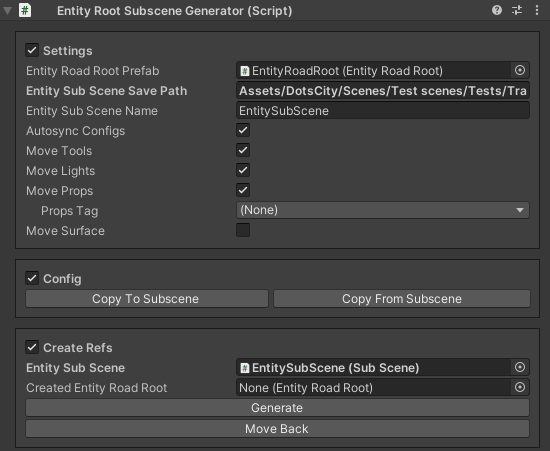Uncheck Move Tools option
550x451 pixels.
(243, 150)
